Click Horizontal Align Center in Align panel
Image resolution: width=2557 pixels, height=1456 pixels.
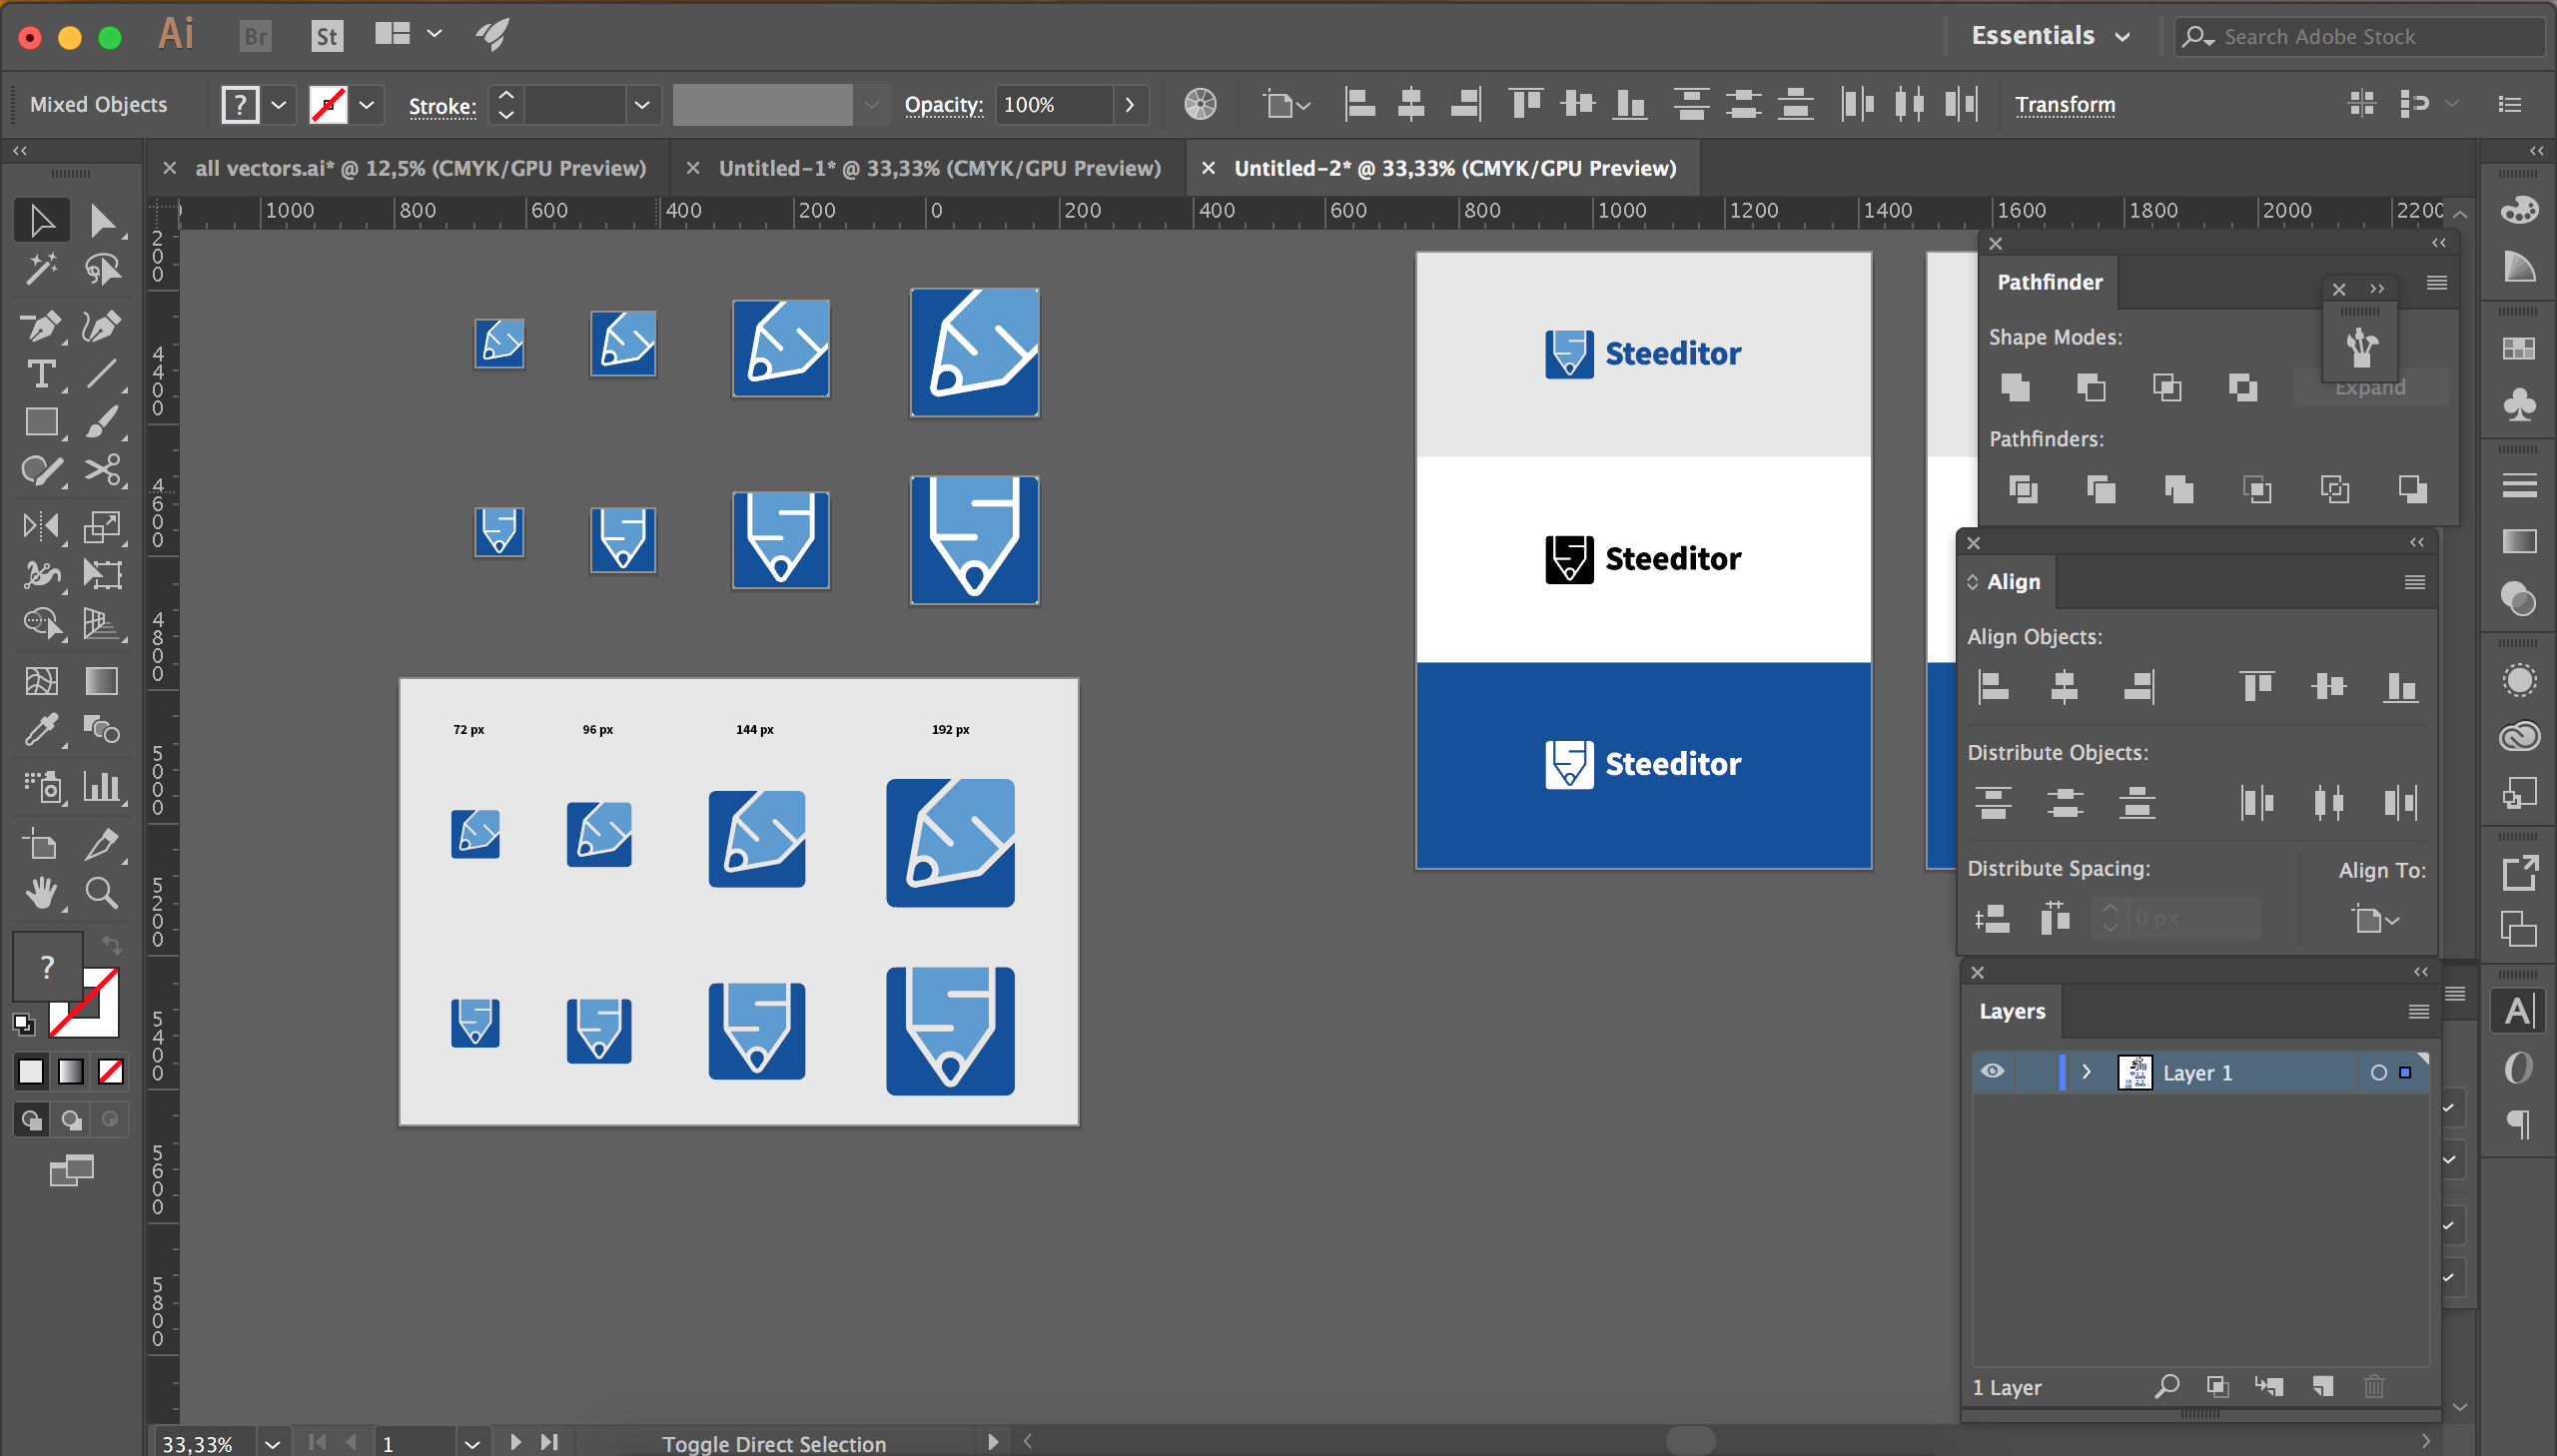[x=2064, y=687]
